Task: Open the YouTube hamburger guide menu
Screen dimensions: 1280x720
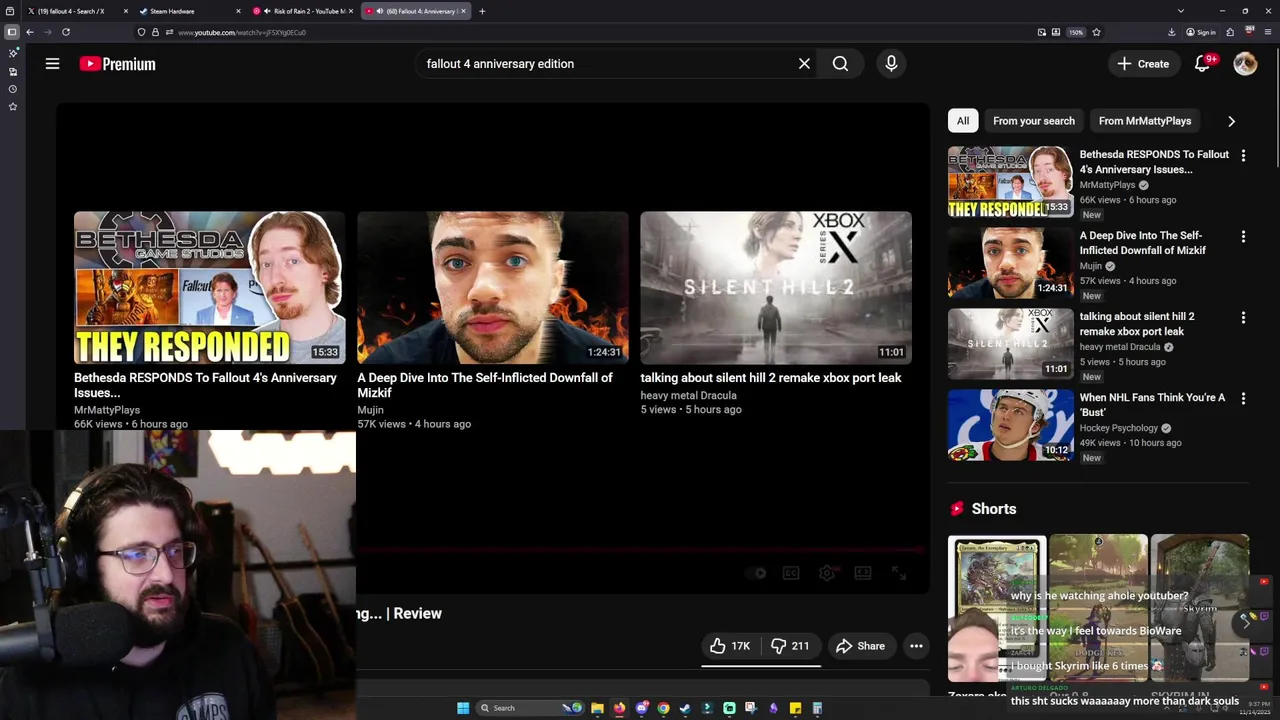Action: 52,64
